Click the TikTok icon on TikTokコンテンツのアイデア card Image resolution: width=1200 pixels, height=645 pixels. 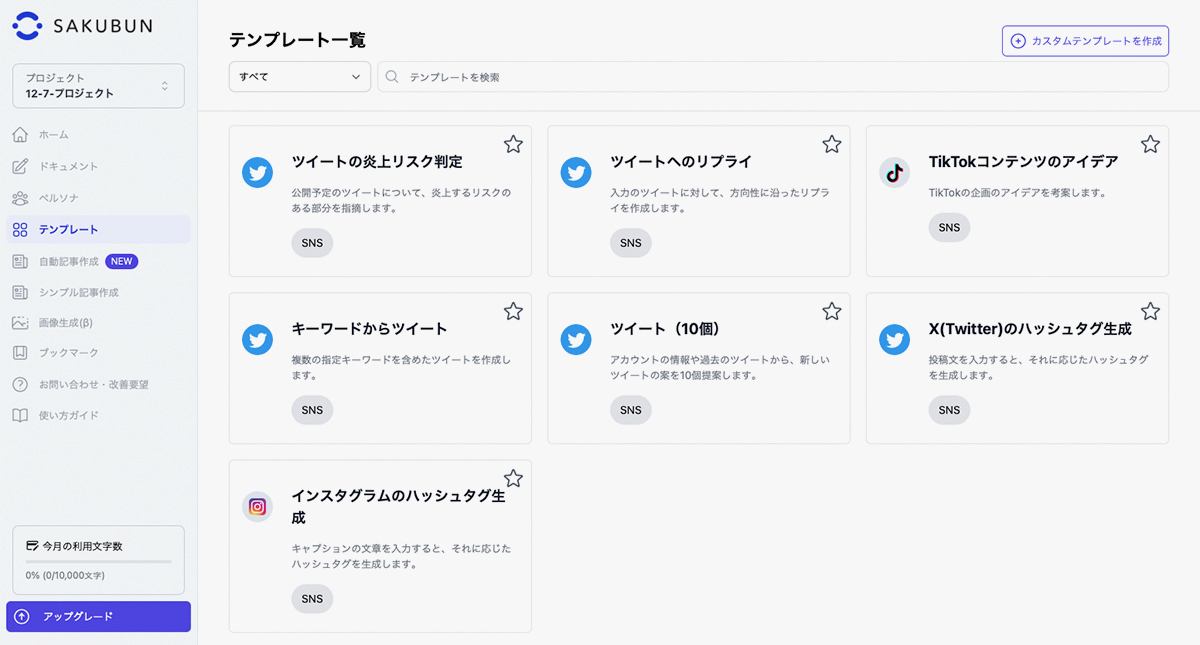894,172
